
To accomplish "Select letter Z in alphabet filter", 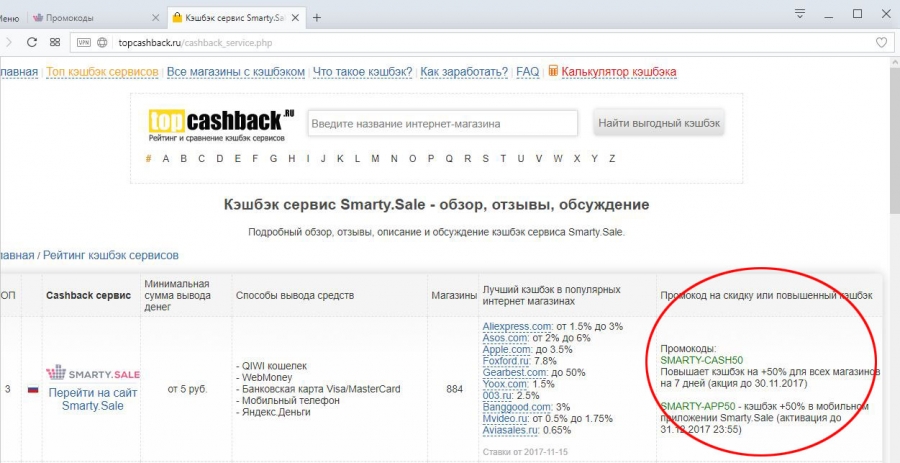I will [612, 159].
